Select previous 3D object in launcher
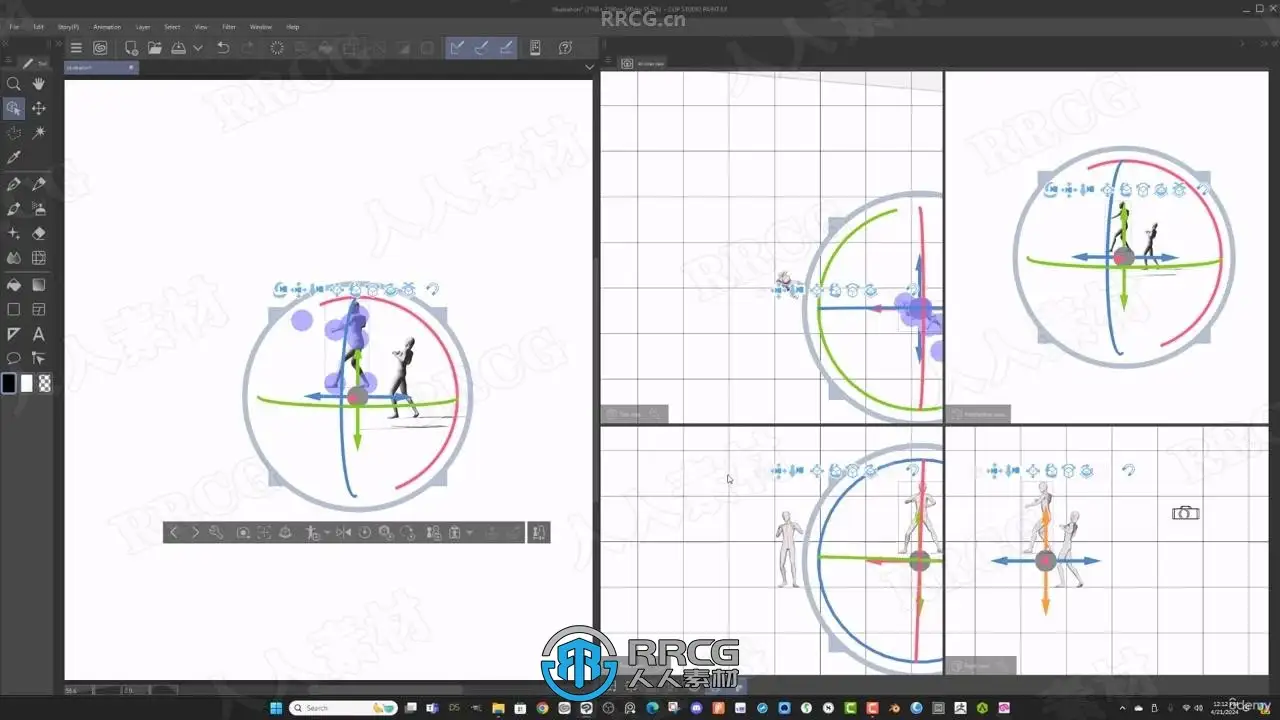 coord(174,533)
